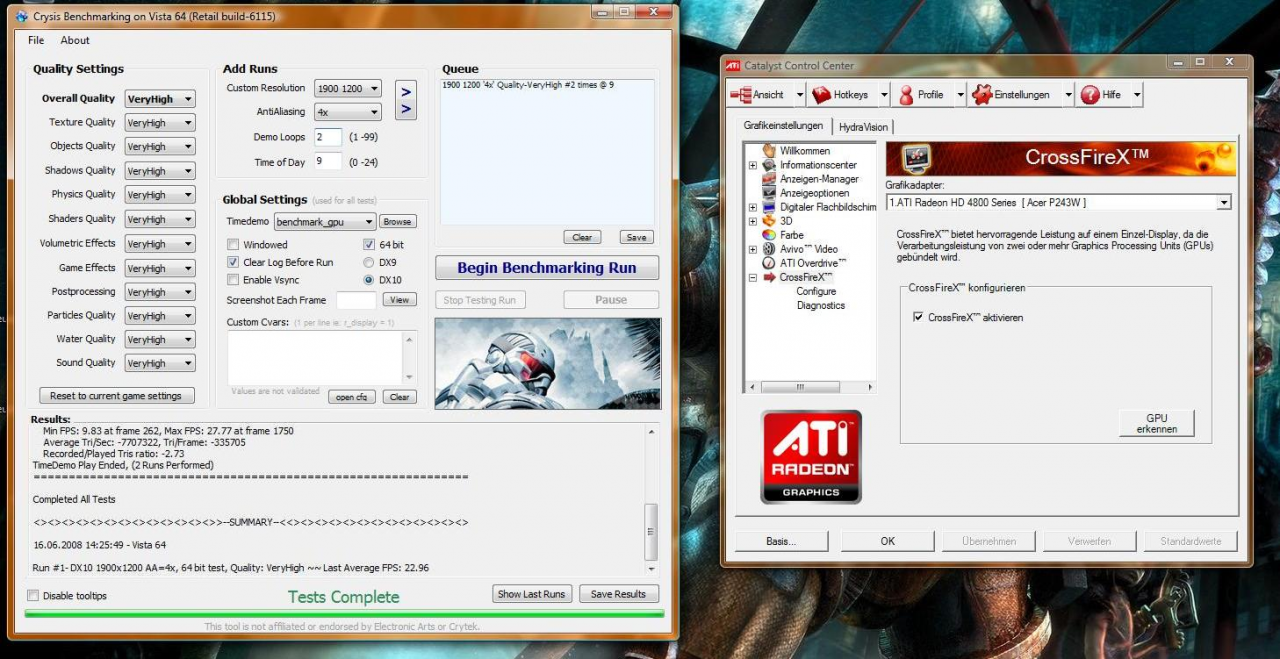The width and height of the screenshot is (1280, 659).
Task: Click Show Last Runs button
Action: coord(531,594)
